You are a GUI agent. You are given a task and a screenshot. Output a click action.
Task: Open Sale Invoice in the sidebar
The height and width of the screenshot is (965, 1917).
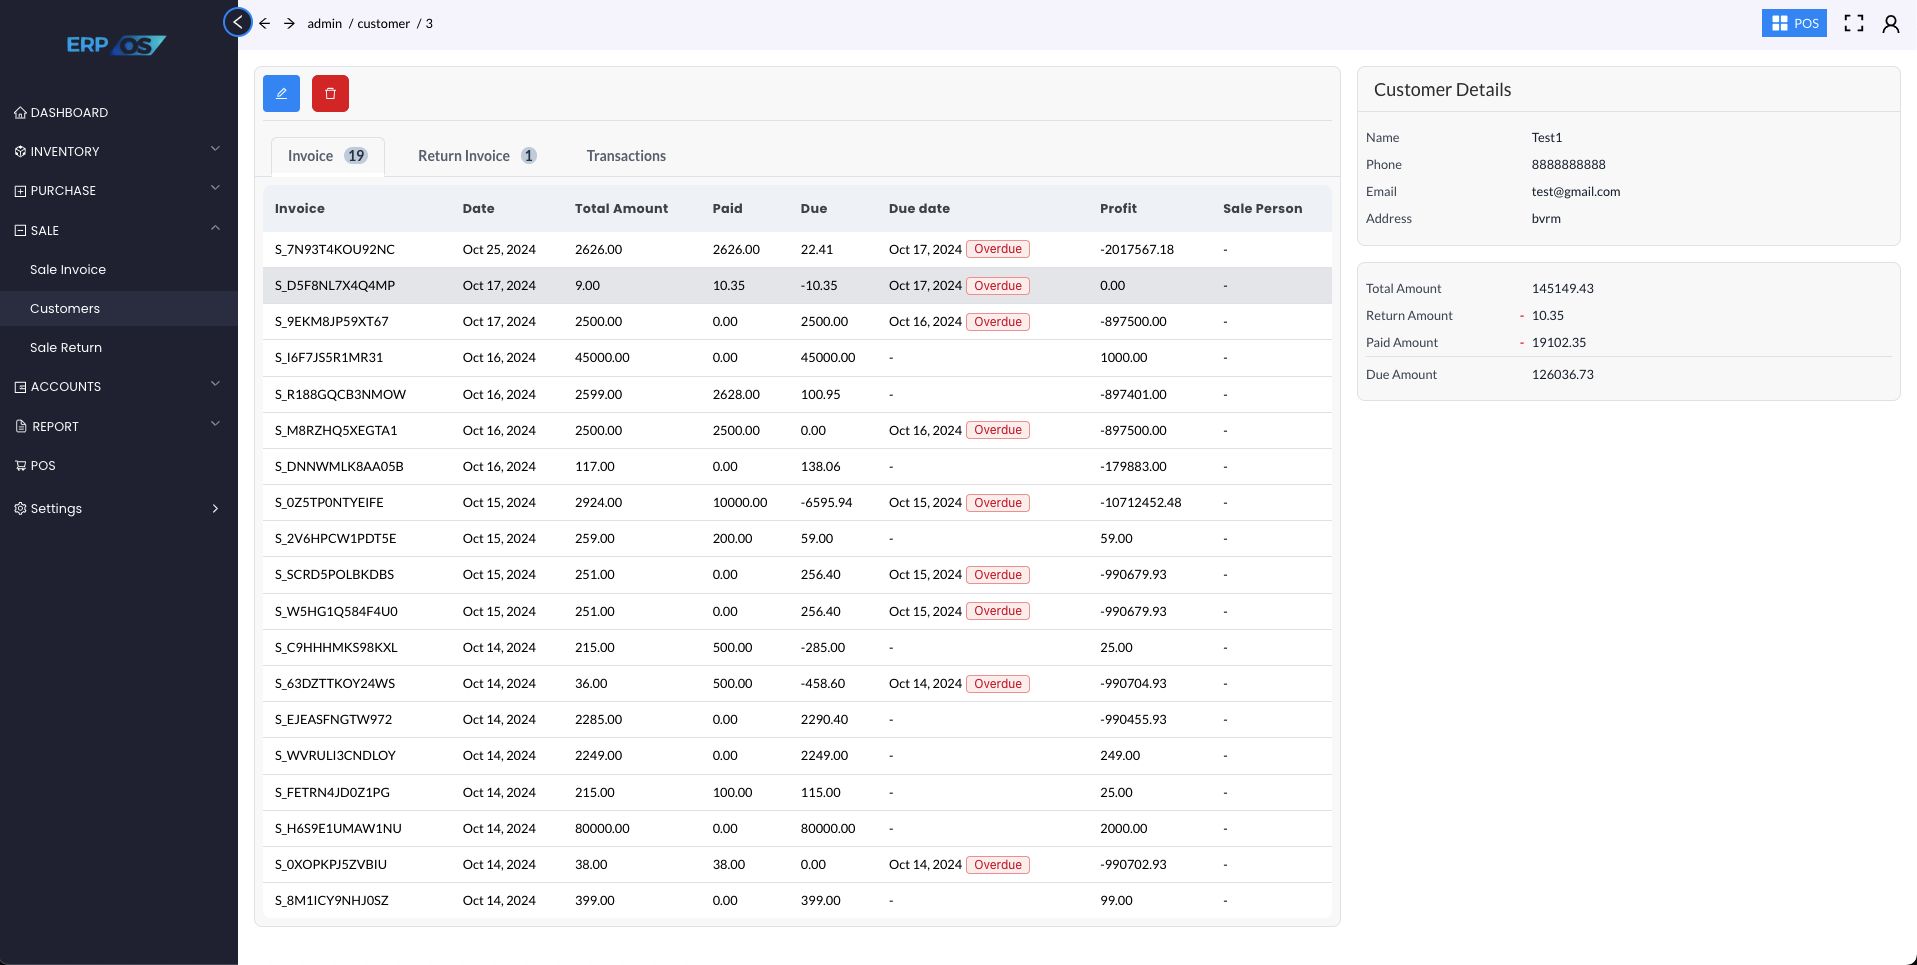[x=68, y=269]
